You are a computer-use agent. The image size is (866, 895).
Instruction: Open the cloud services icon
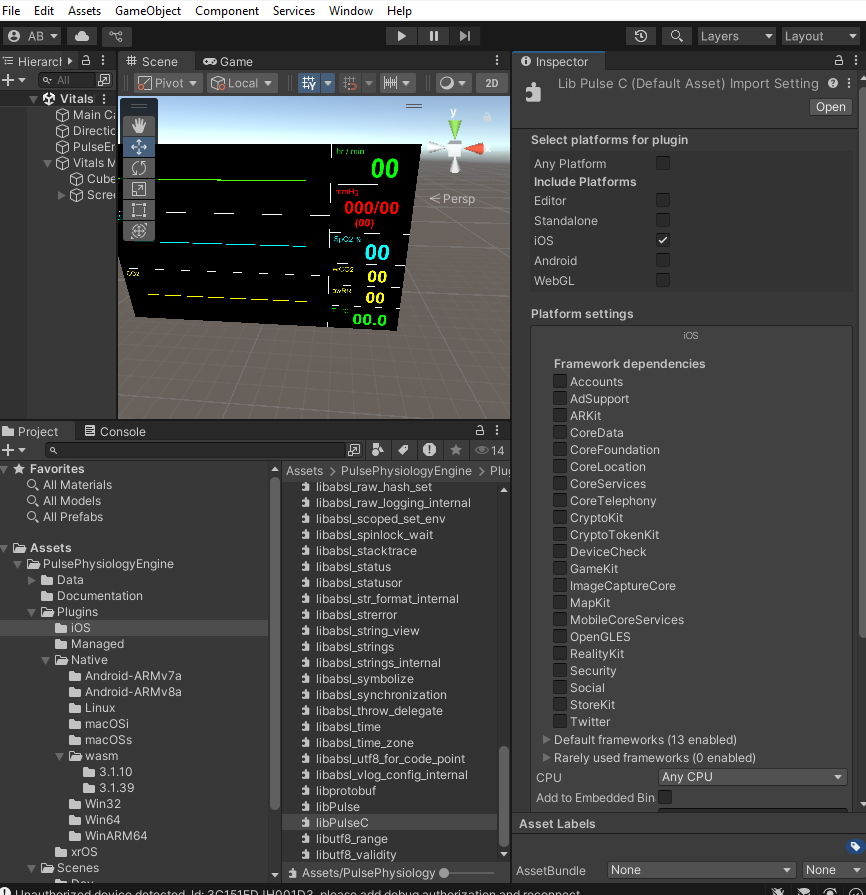tap(83, 36)
